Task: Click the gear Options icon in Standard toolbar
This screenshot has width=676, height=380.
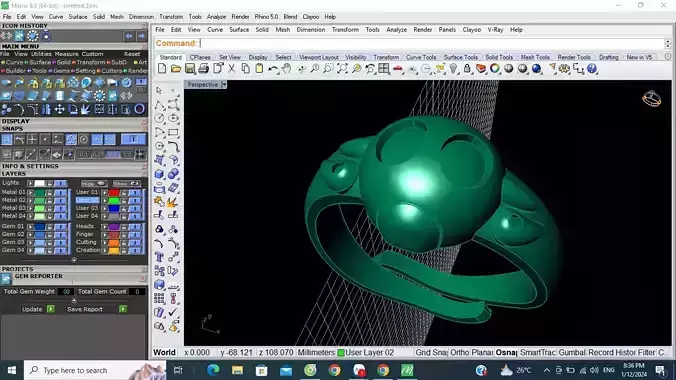Action: click(x=564, y=69)
